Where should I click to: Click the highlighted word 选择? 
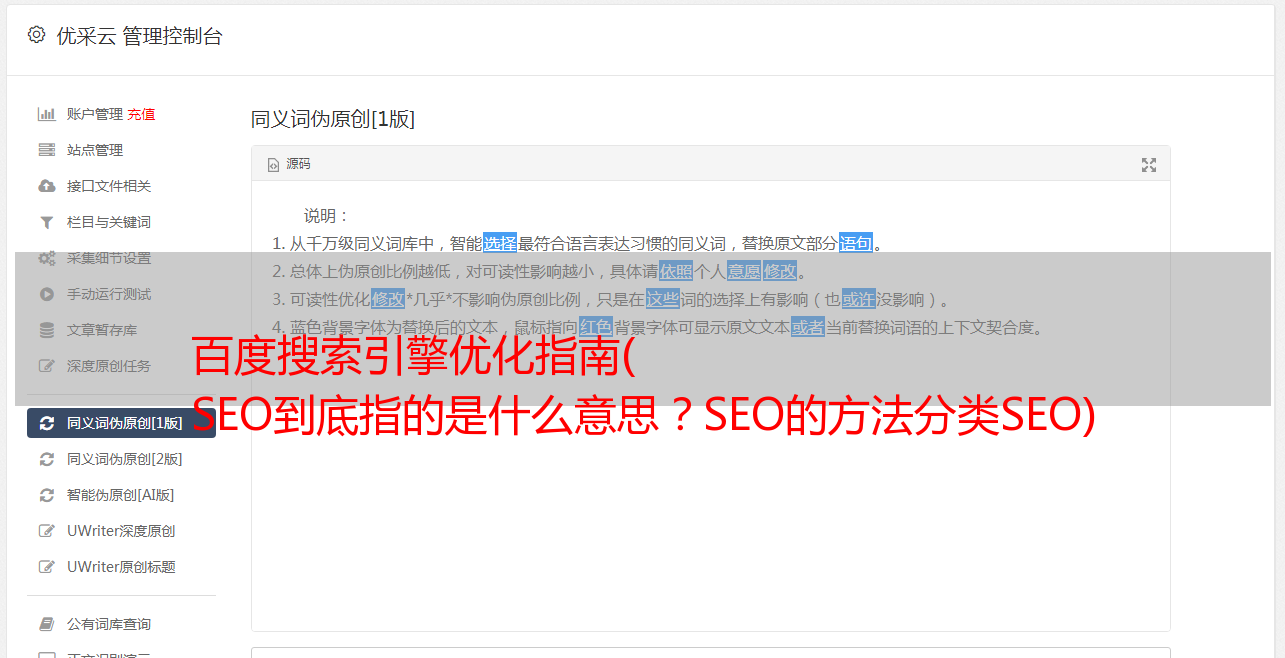coord(500,243)
